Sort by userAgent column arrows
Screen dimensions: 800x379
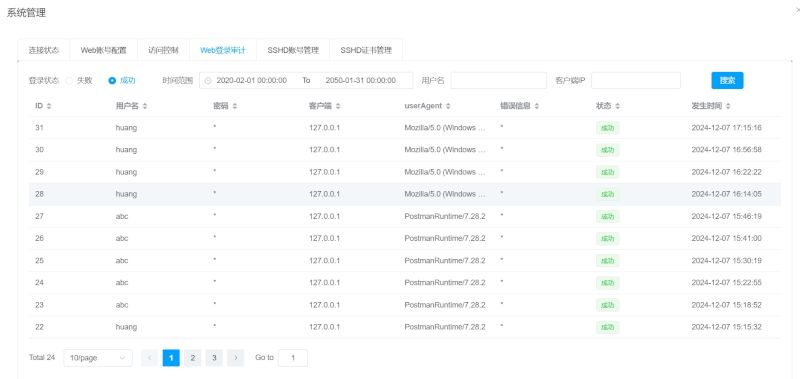click(448, 106)
